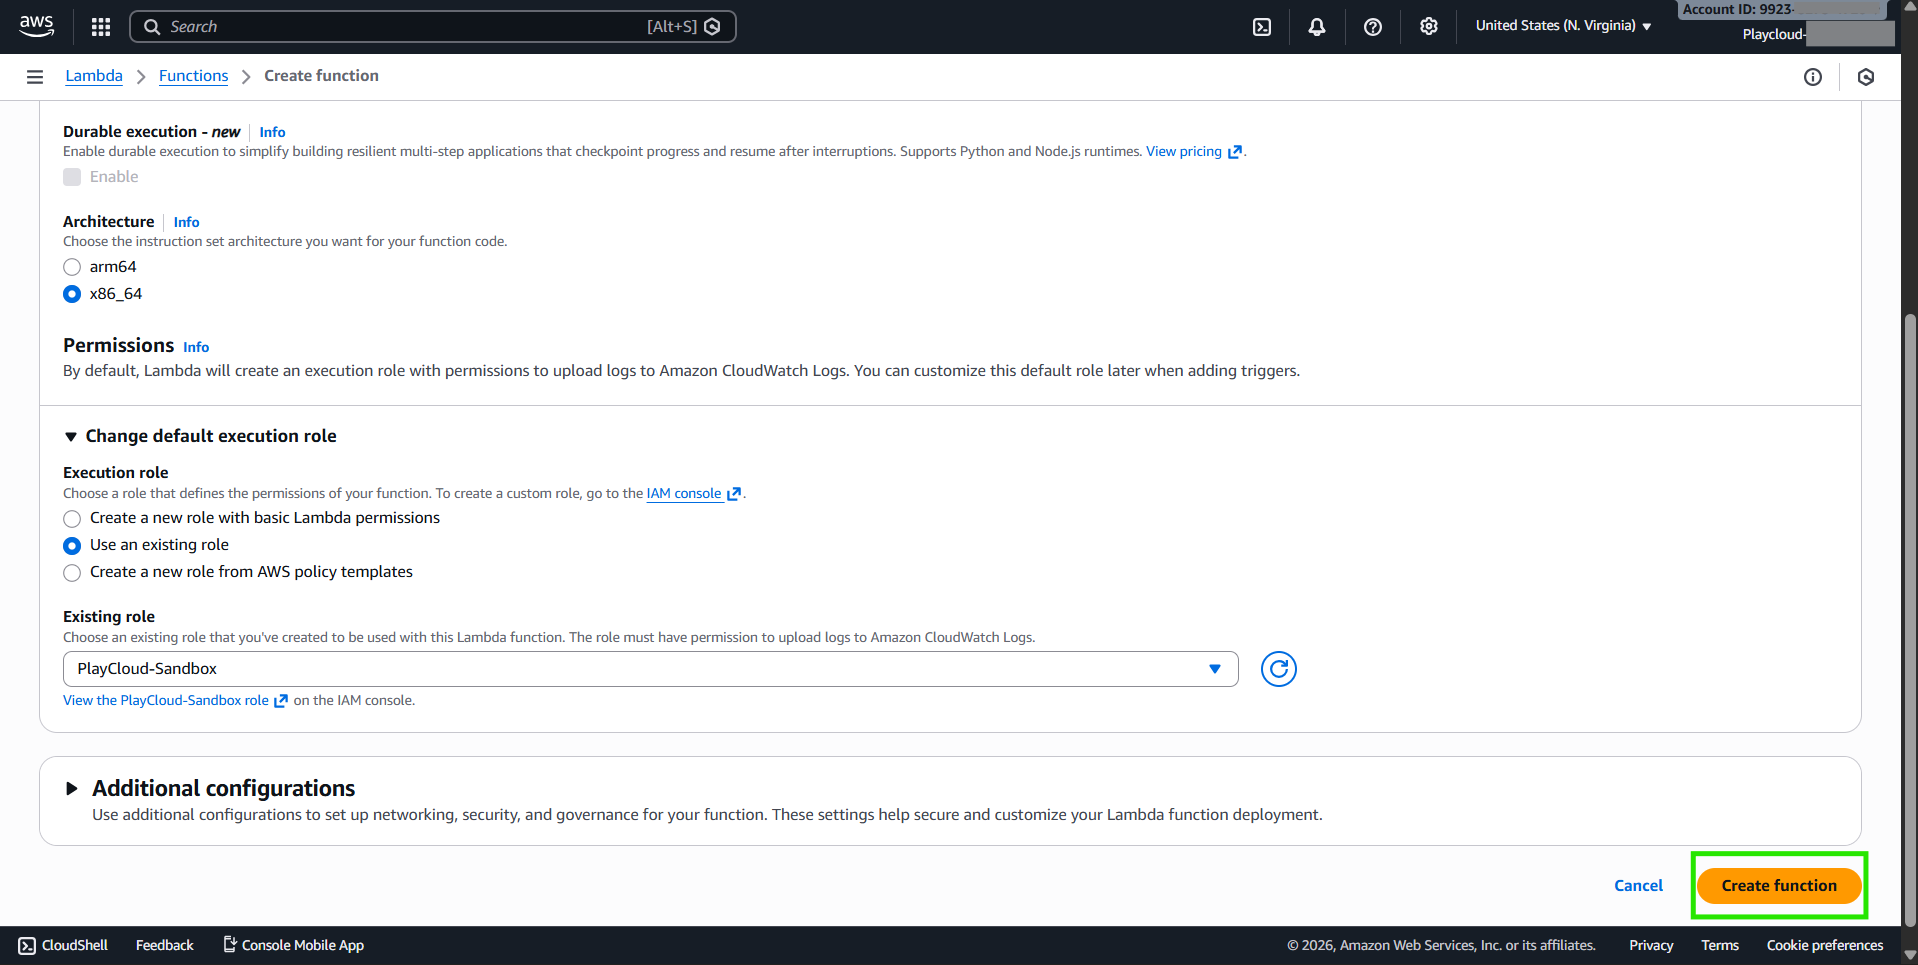Select Create a new role with basic Lambda permissions
Viewport: 1918px width, 965px height.
click(x=72, y=519)
